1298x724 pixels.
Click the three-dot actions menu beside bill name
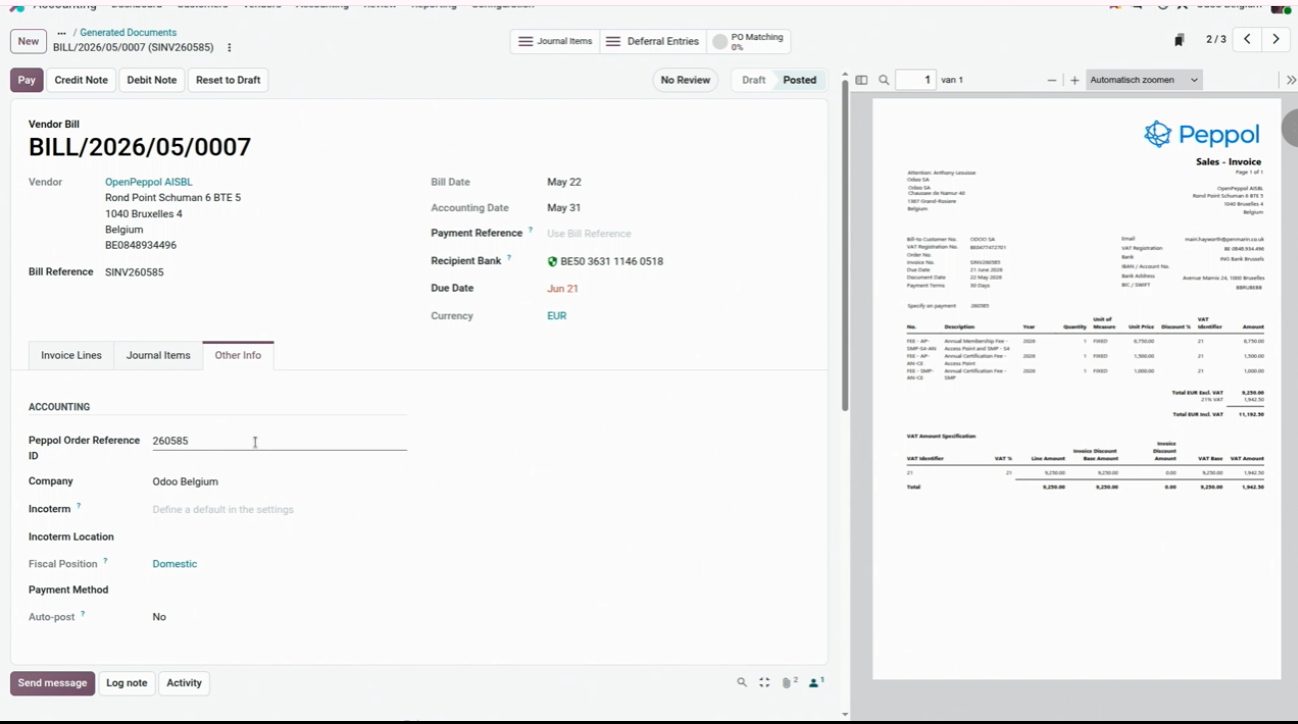[229, 48]
